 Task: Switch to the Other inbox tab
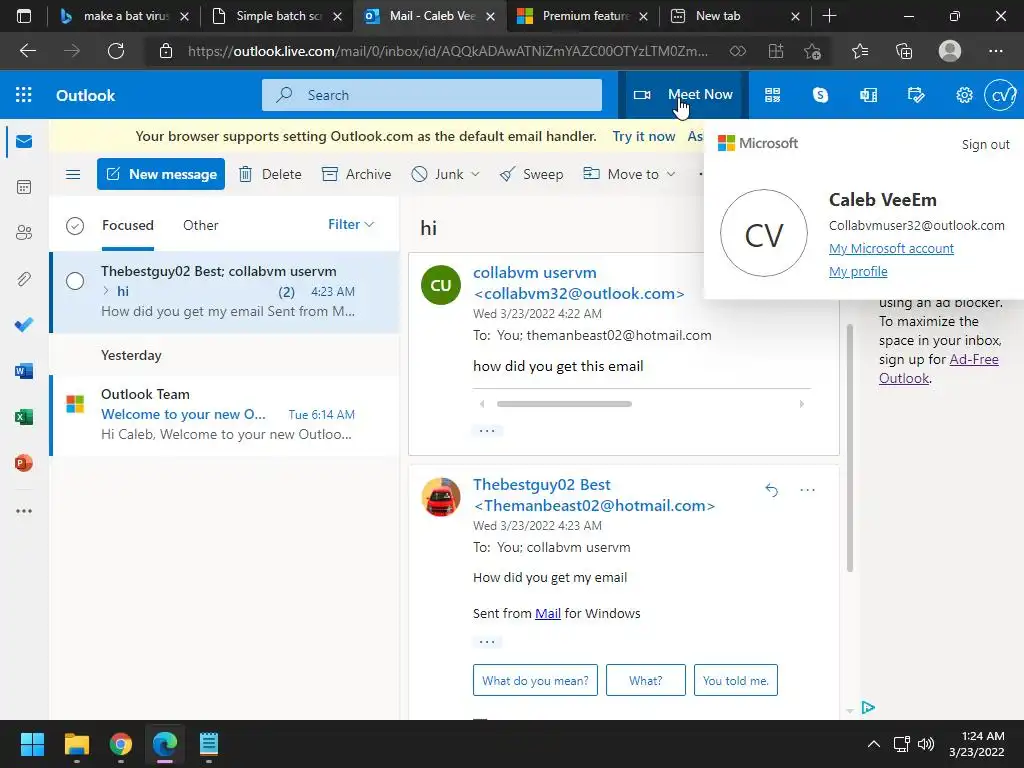[200, 225]
